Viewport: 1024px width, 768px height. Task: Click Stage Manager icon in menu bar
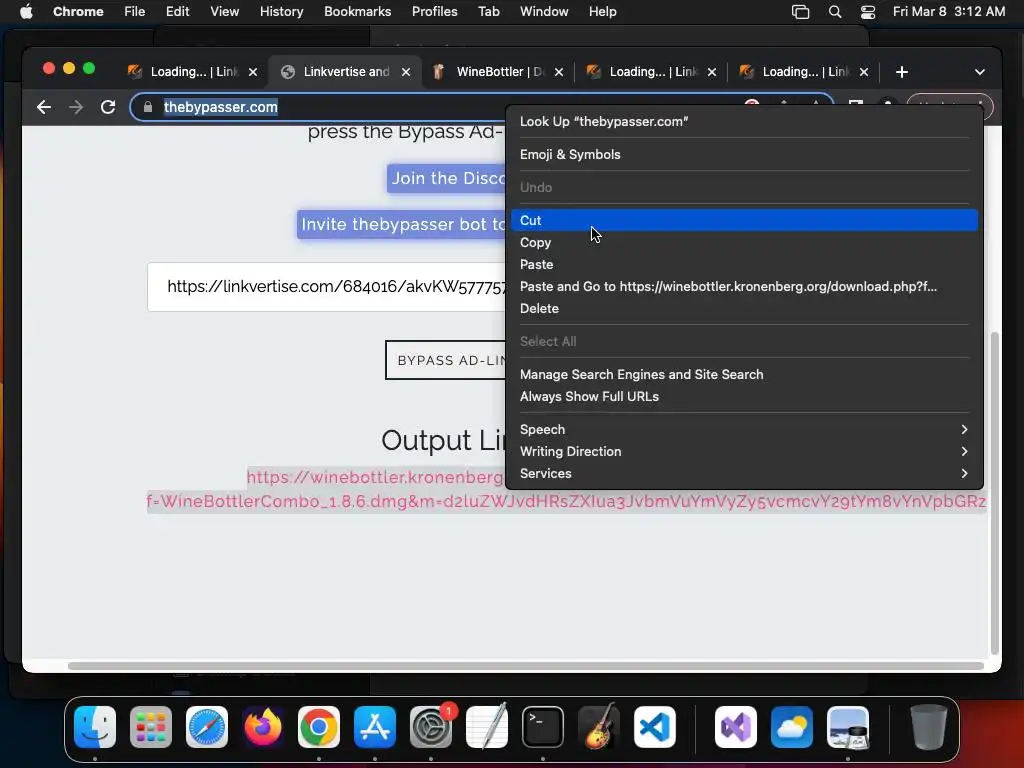[x=801, y=12]
